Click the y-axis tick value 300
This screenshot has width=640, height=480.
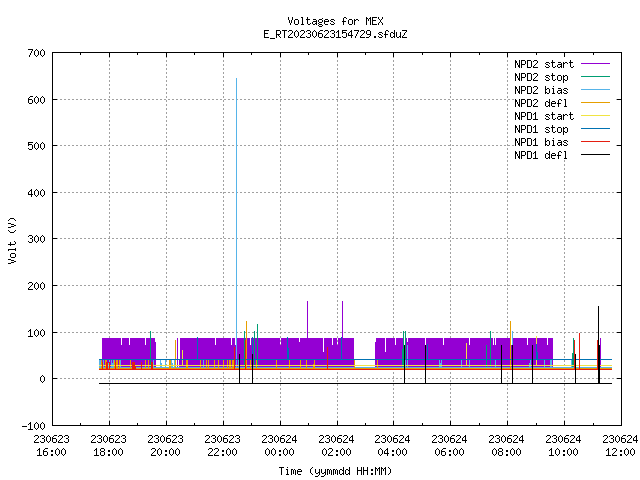click(x=36, y=239)
